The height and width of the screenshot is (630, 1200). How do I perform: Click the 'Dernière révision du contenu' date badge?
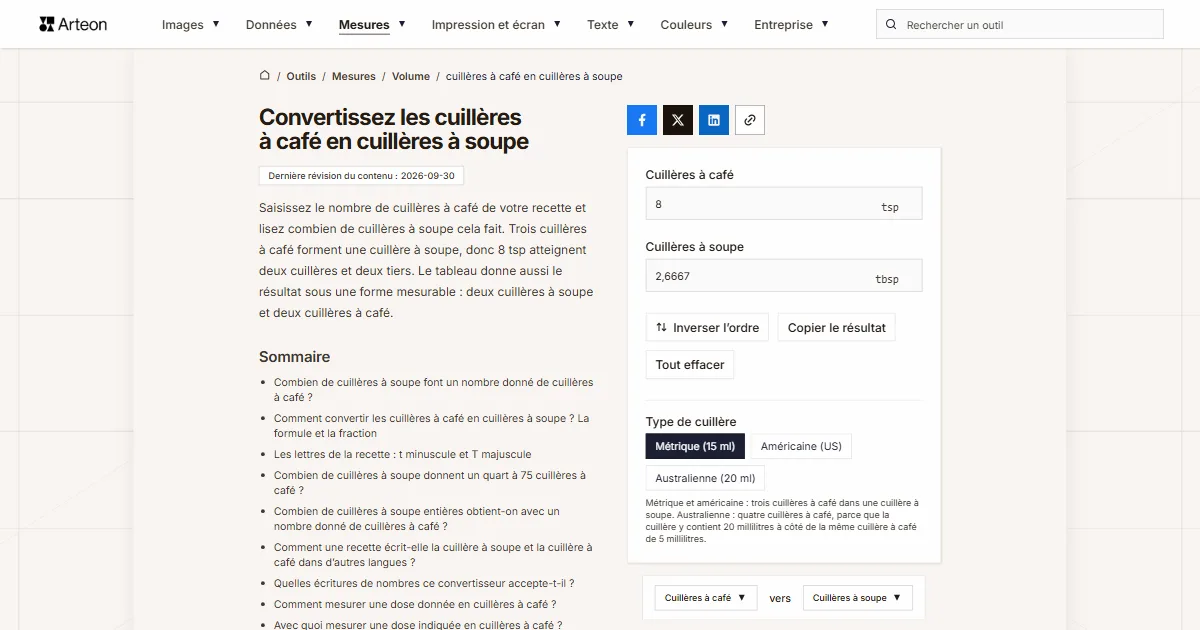coord(361,176)
